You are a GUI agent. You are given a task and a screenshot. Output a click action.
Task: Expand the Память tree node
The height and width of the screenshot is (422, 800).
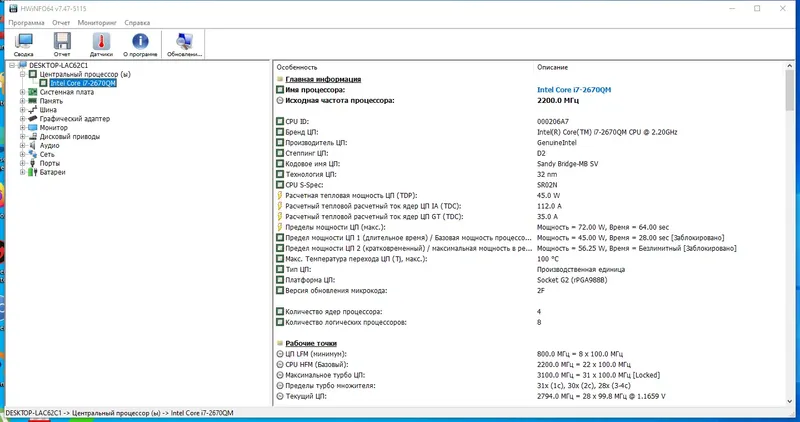pos(22,101)
